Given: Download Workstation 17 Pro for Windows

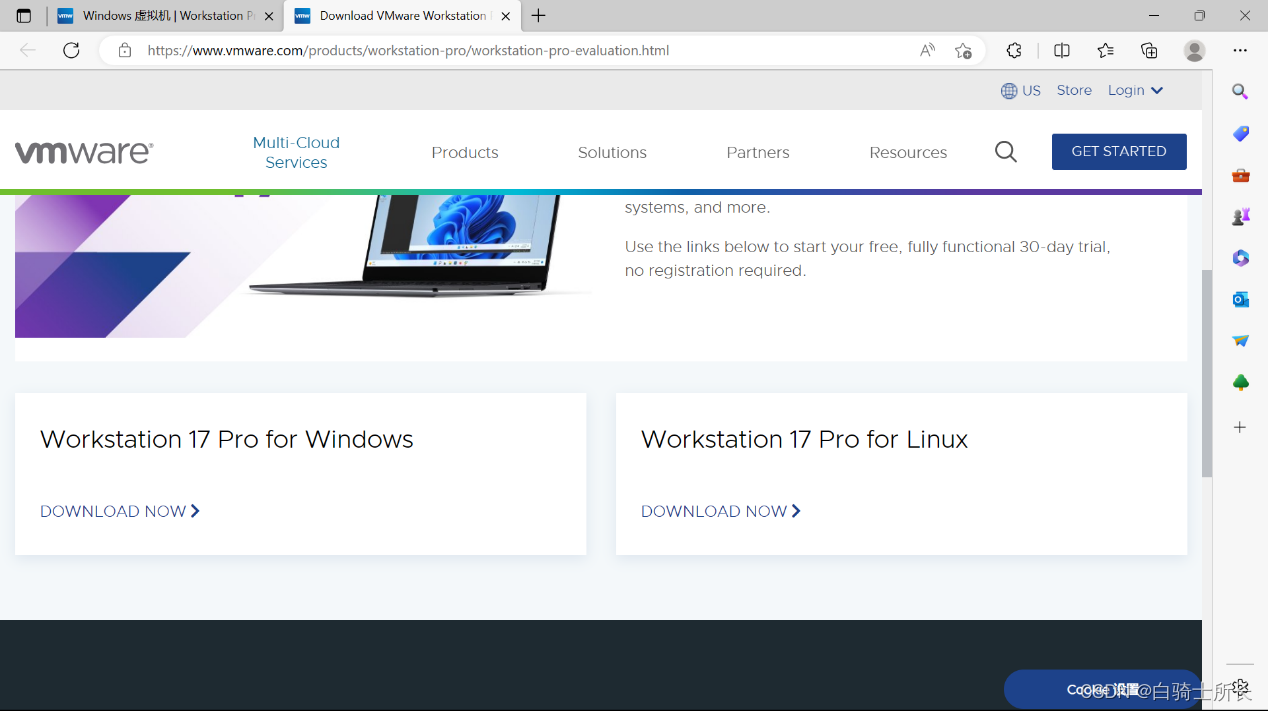Looking at the screenshot, I should (x=120, y=511).
